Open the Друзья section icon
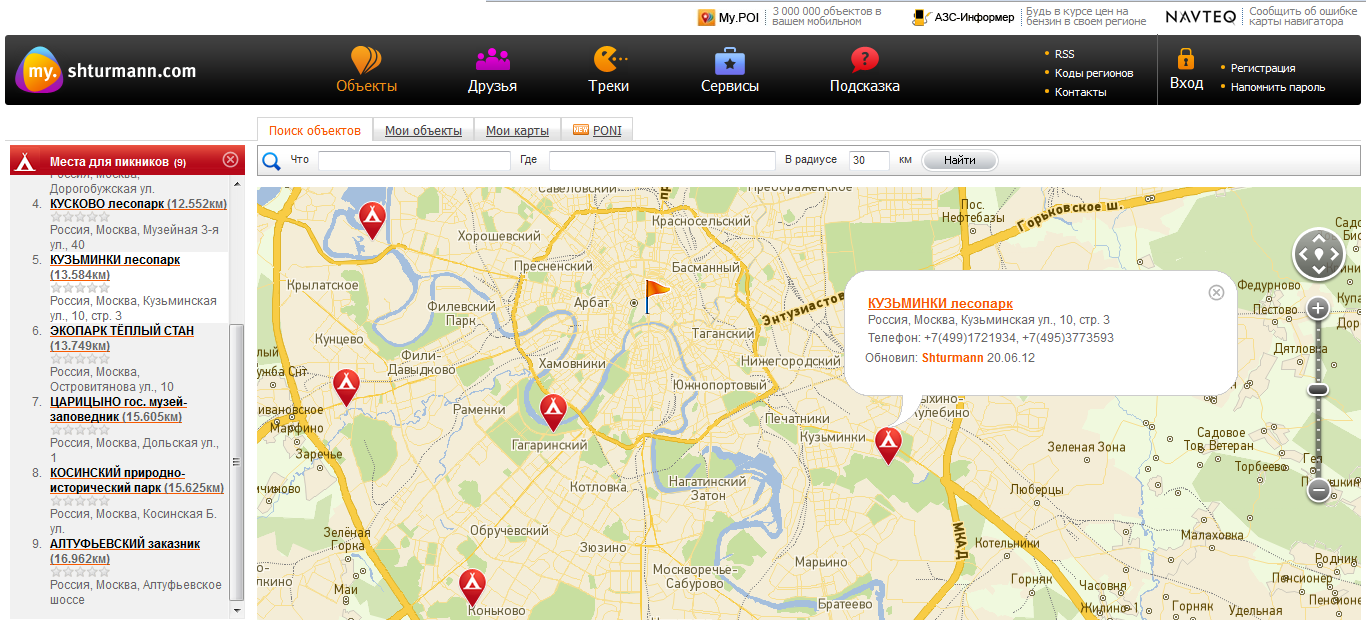The height and width of the screenshot is (620, 1366). click(492, 60)
